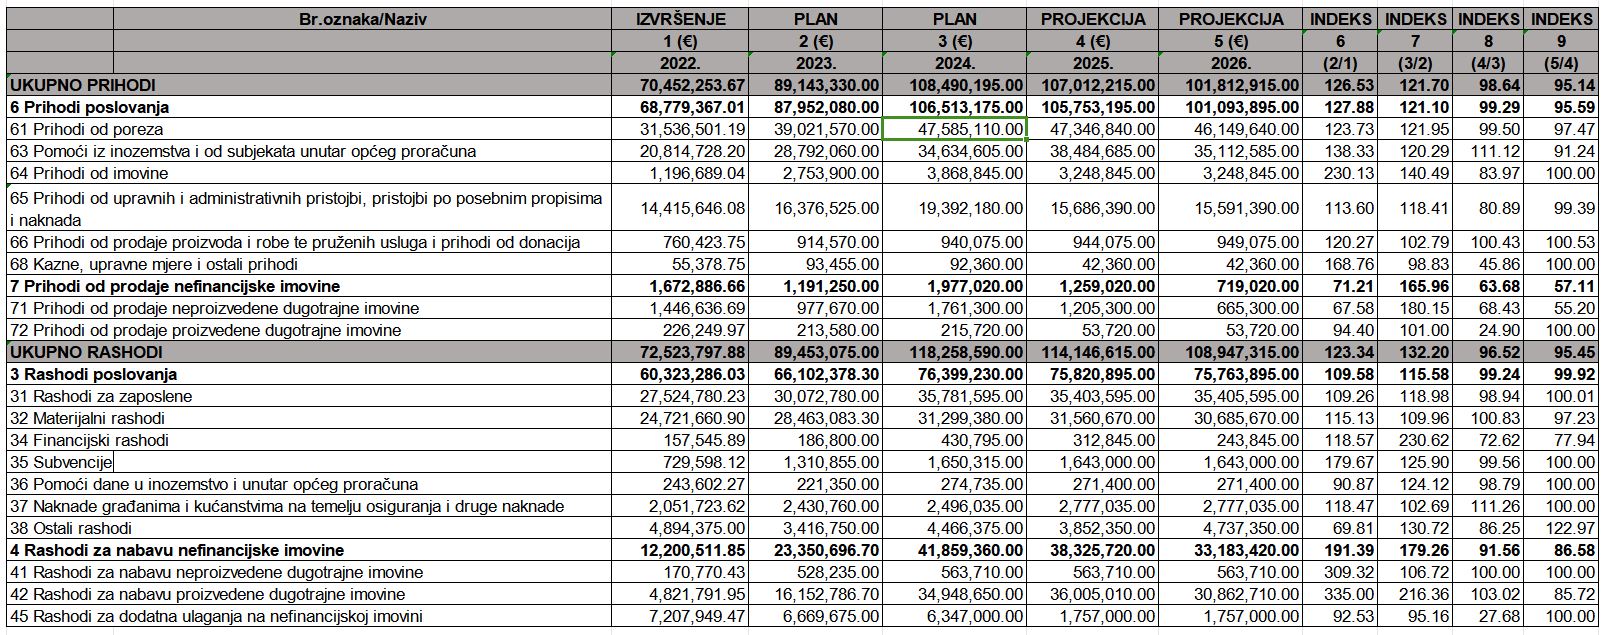Screen dimensions: 1605x635
Task: Select the 3 Rashodi poslovanja row label
Action: tap(93, 374)
